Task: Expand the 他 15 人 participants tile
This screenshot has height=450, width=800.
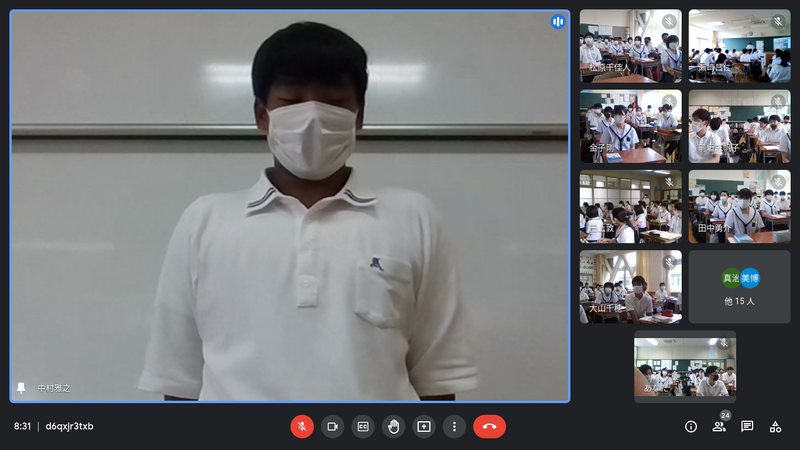Action: coord(739,287)
